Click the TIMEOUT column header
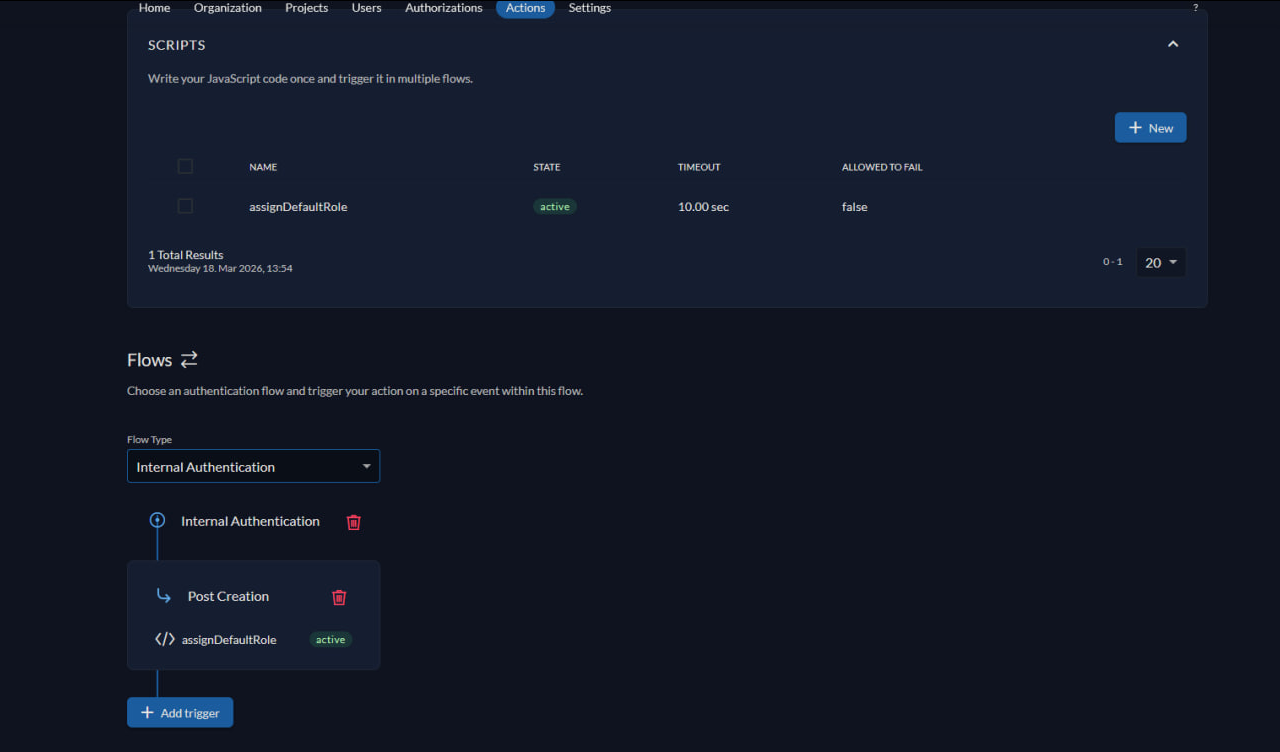 point(699,167)
